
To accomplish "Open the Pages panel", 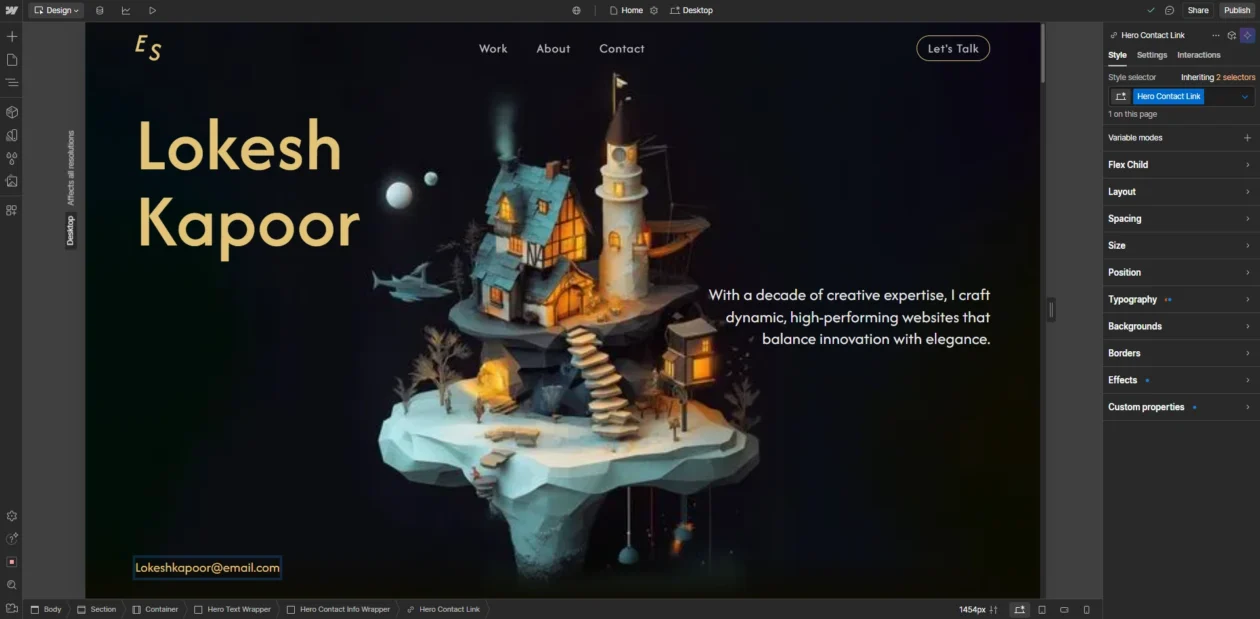I will (12, 60).
